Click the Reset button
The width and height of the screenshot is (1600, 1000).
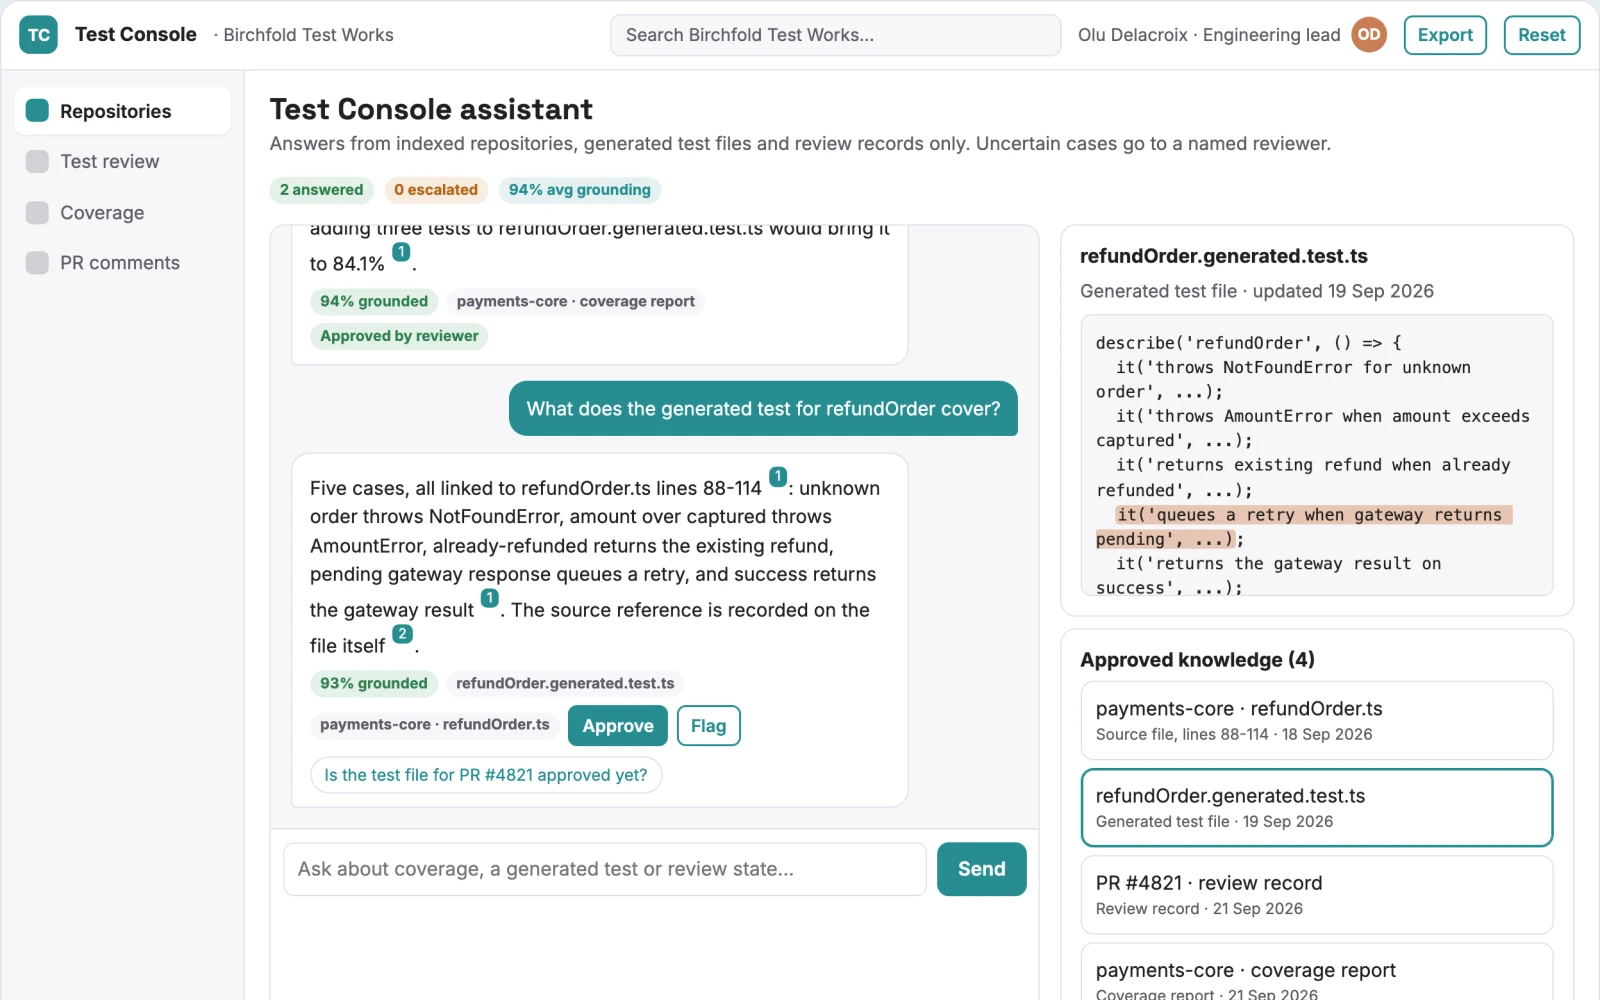1542,35
